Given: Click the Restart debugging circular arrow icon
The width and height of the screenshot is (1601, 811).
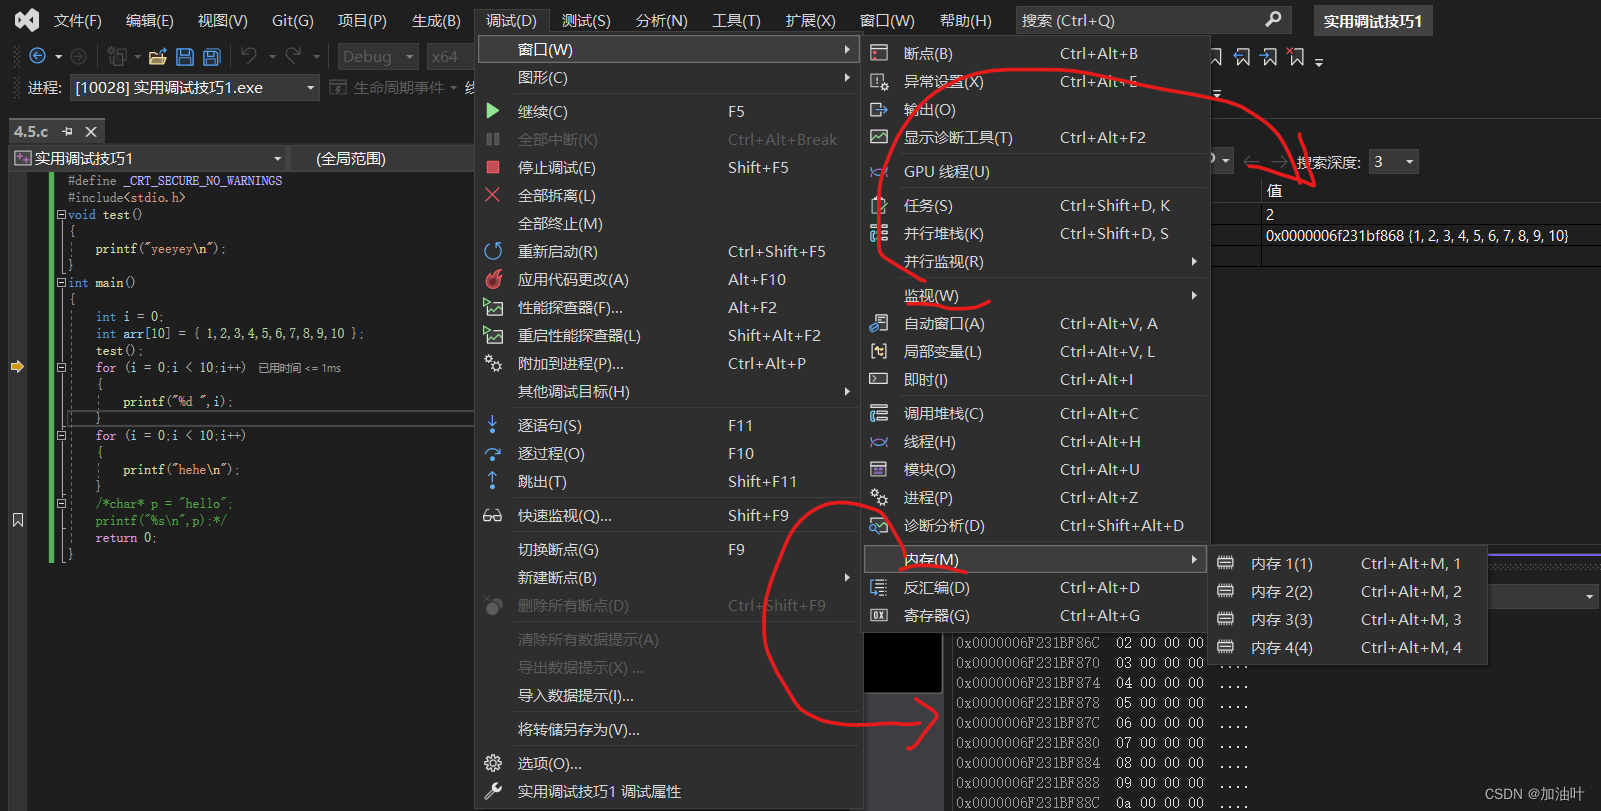Looking at the screenshot, I should pos(493,251).
